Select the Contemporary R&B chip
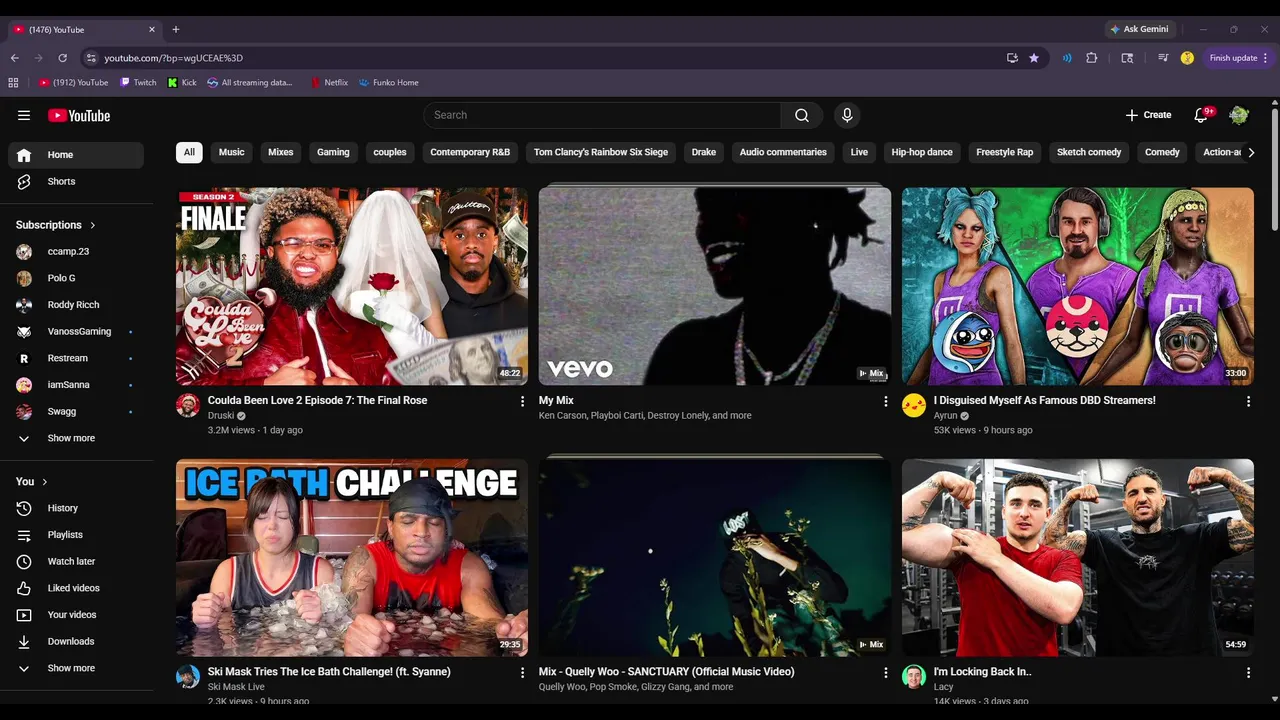The image size is (1280, 720). (x=470, y=152)
